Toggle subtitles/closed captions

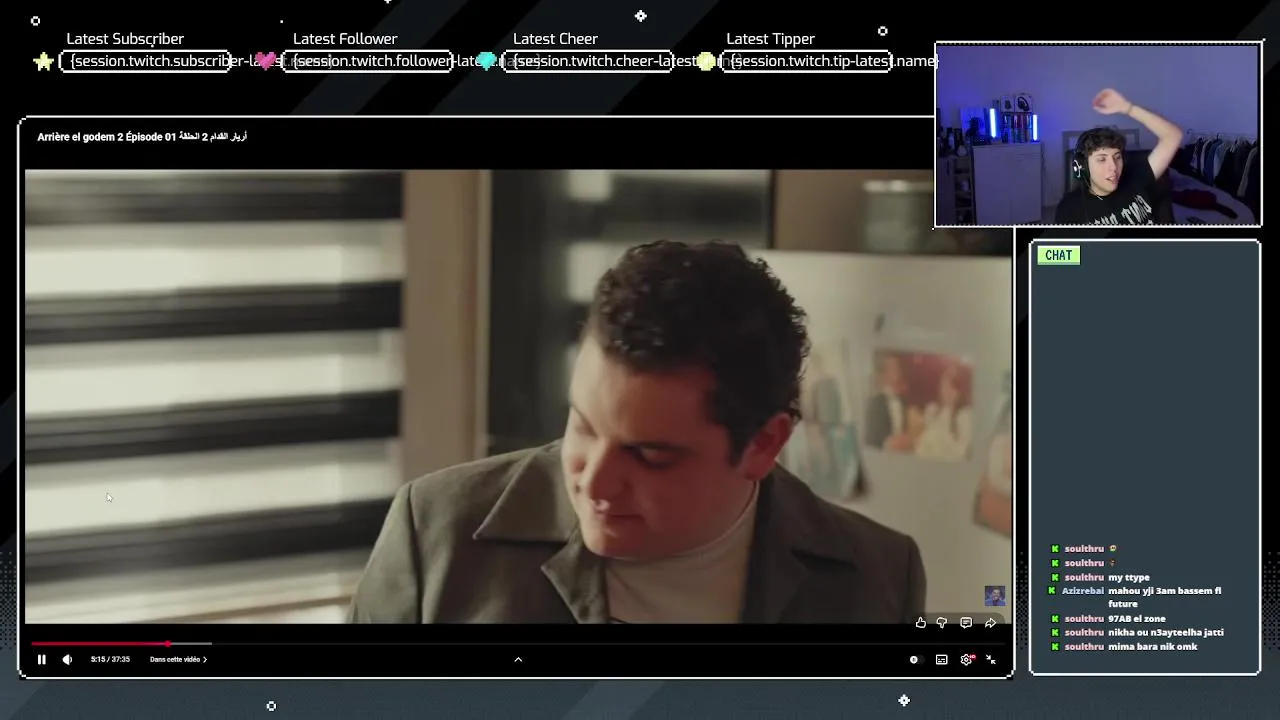pos(942,659)
